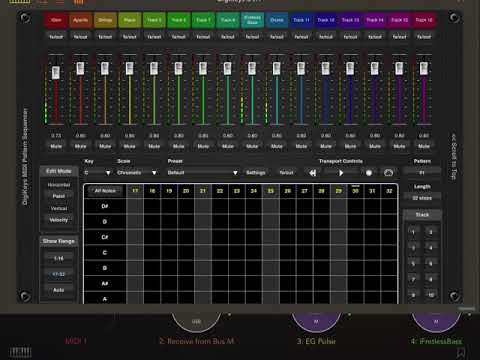The height and width of the screenshot is (360, 480).
Task: Open the Settings button
Action: (256, 173)
